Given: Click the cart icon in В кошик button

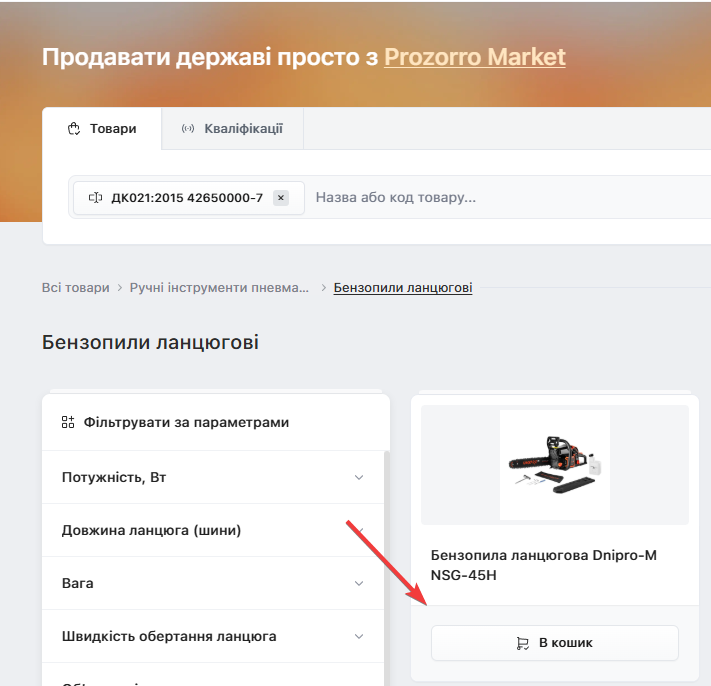Looking at the screenshot, I should [523, 643].
